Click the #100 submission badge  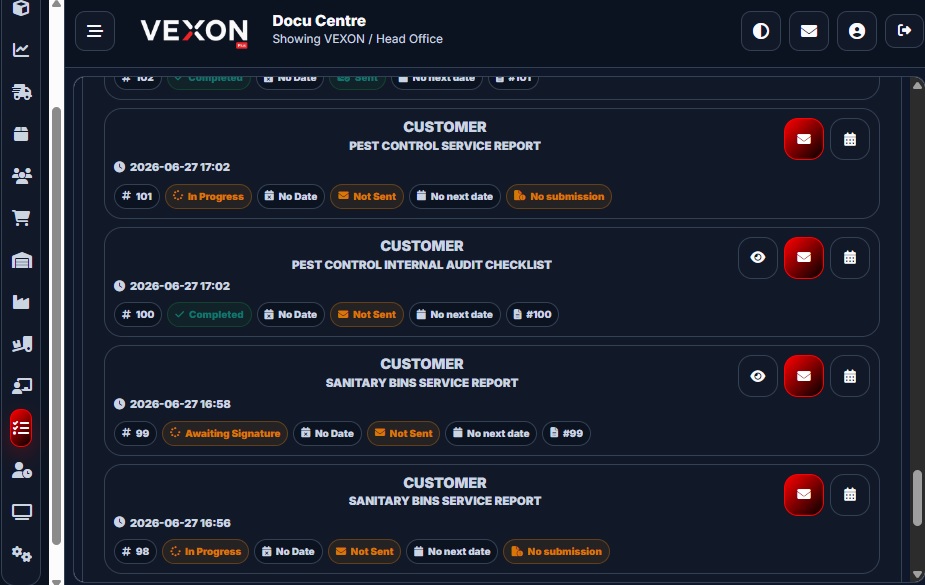pyautogui.click(x=532, y=314)
